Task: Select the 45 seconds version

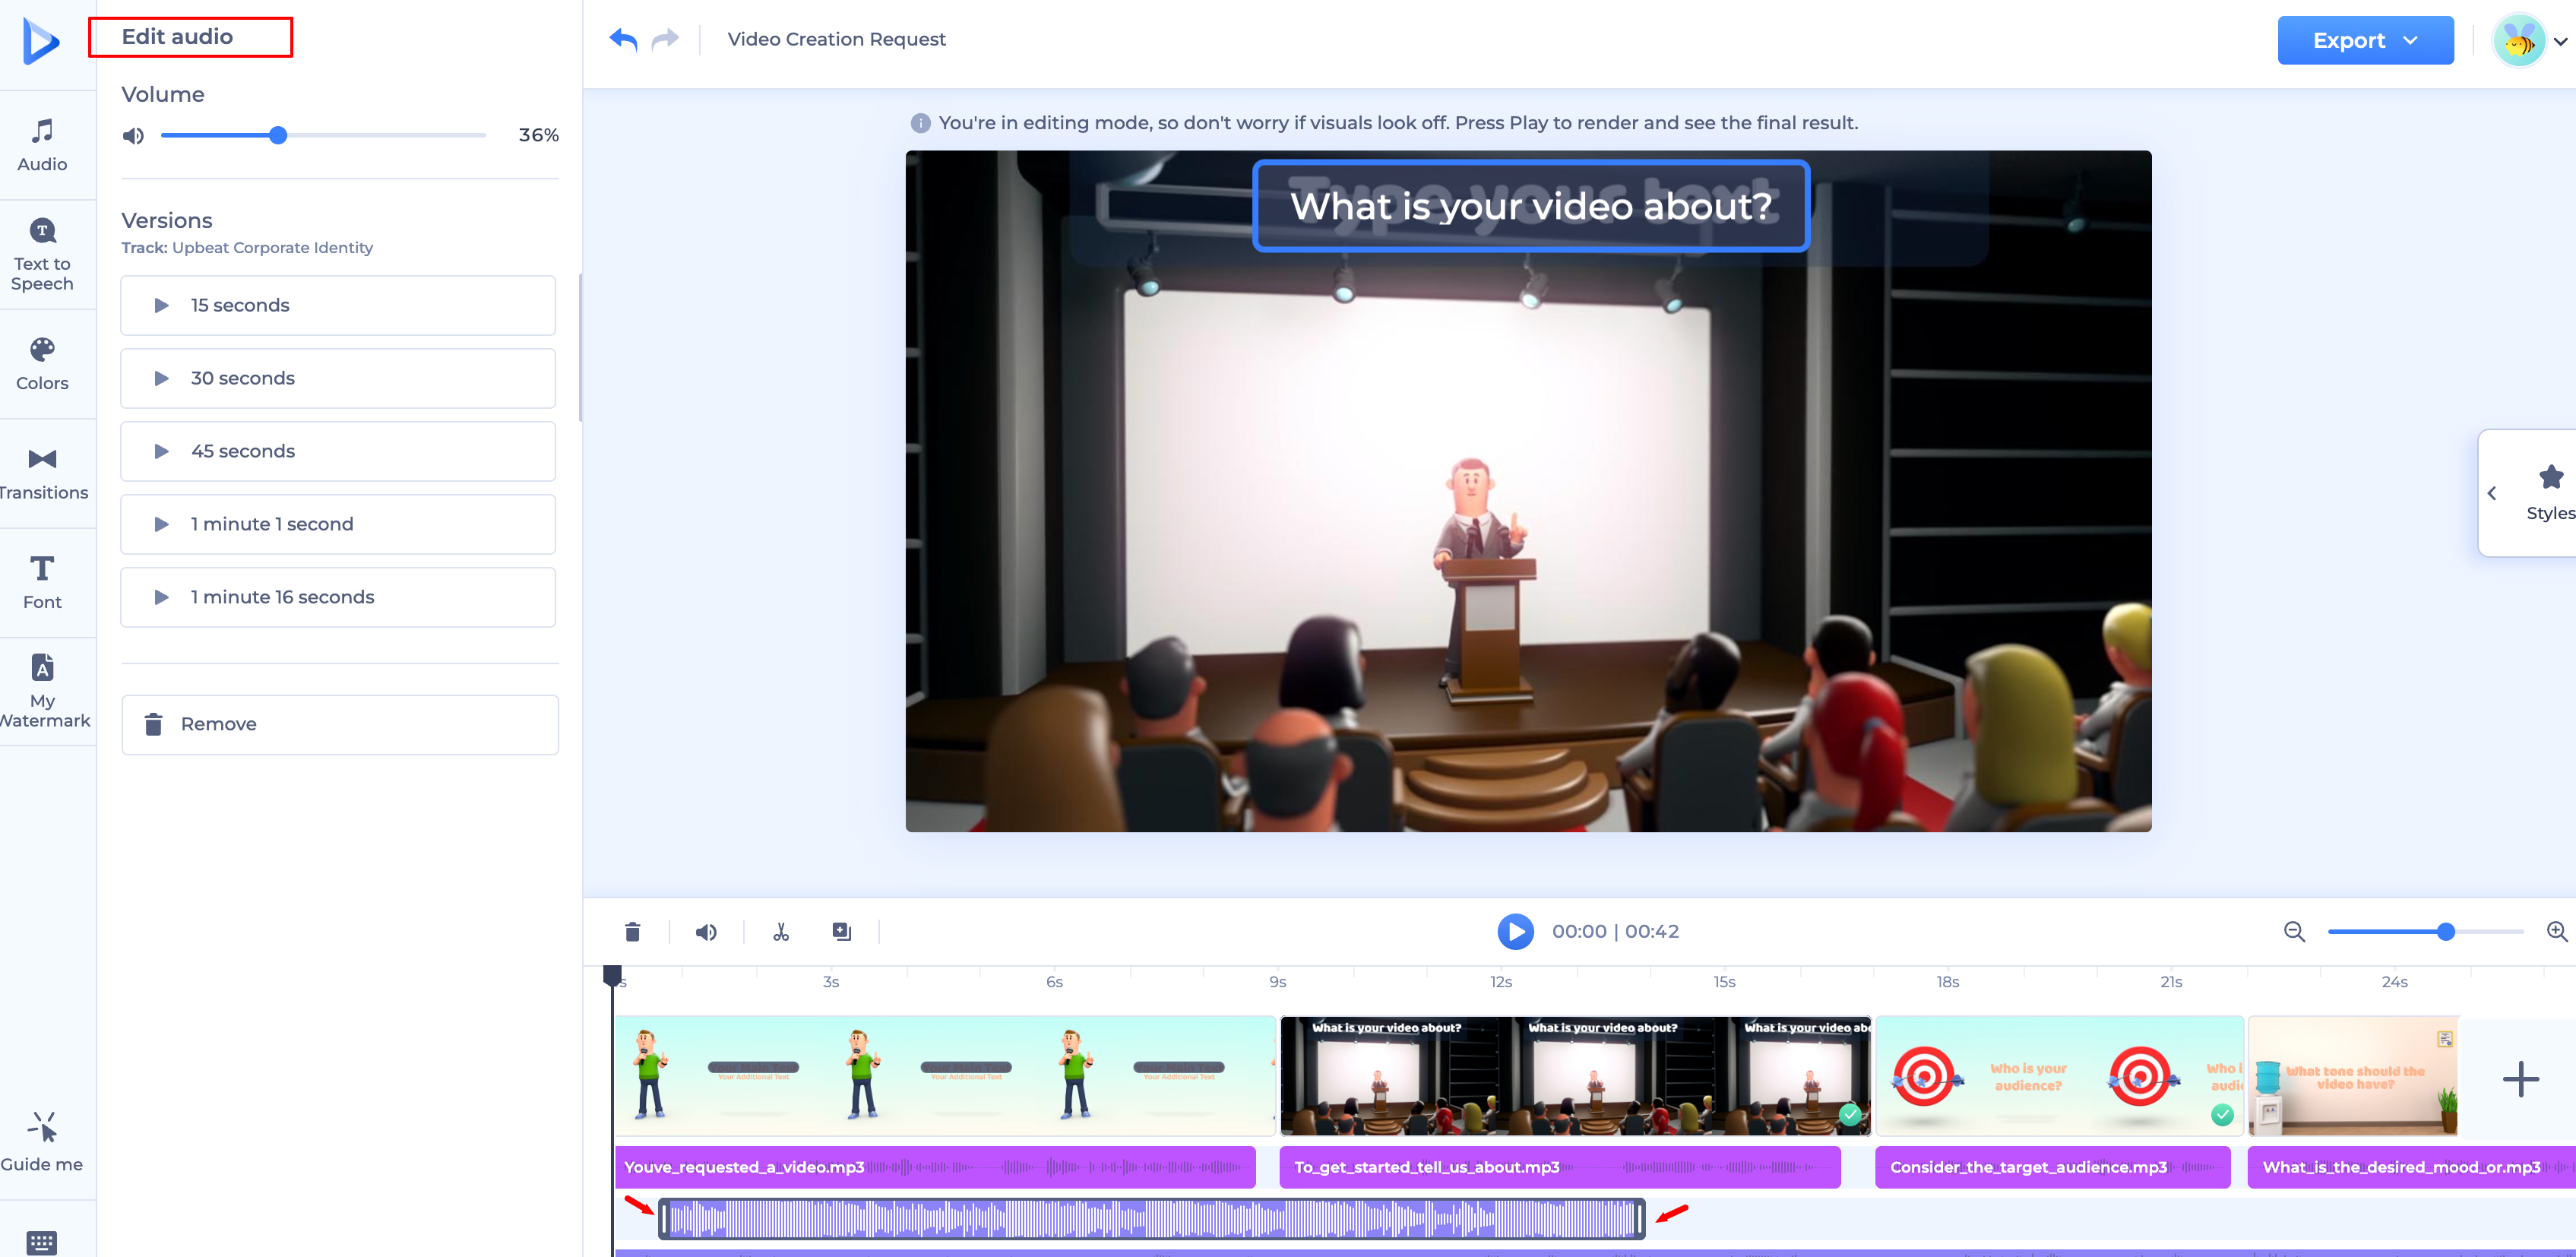Action: [x=338, y=451]
